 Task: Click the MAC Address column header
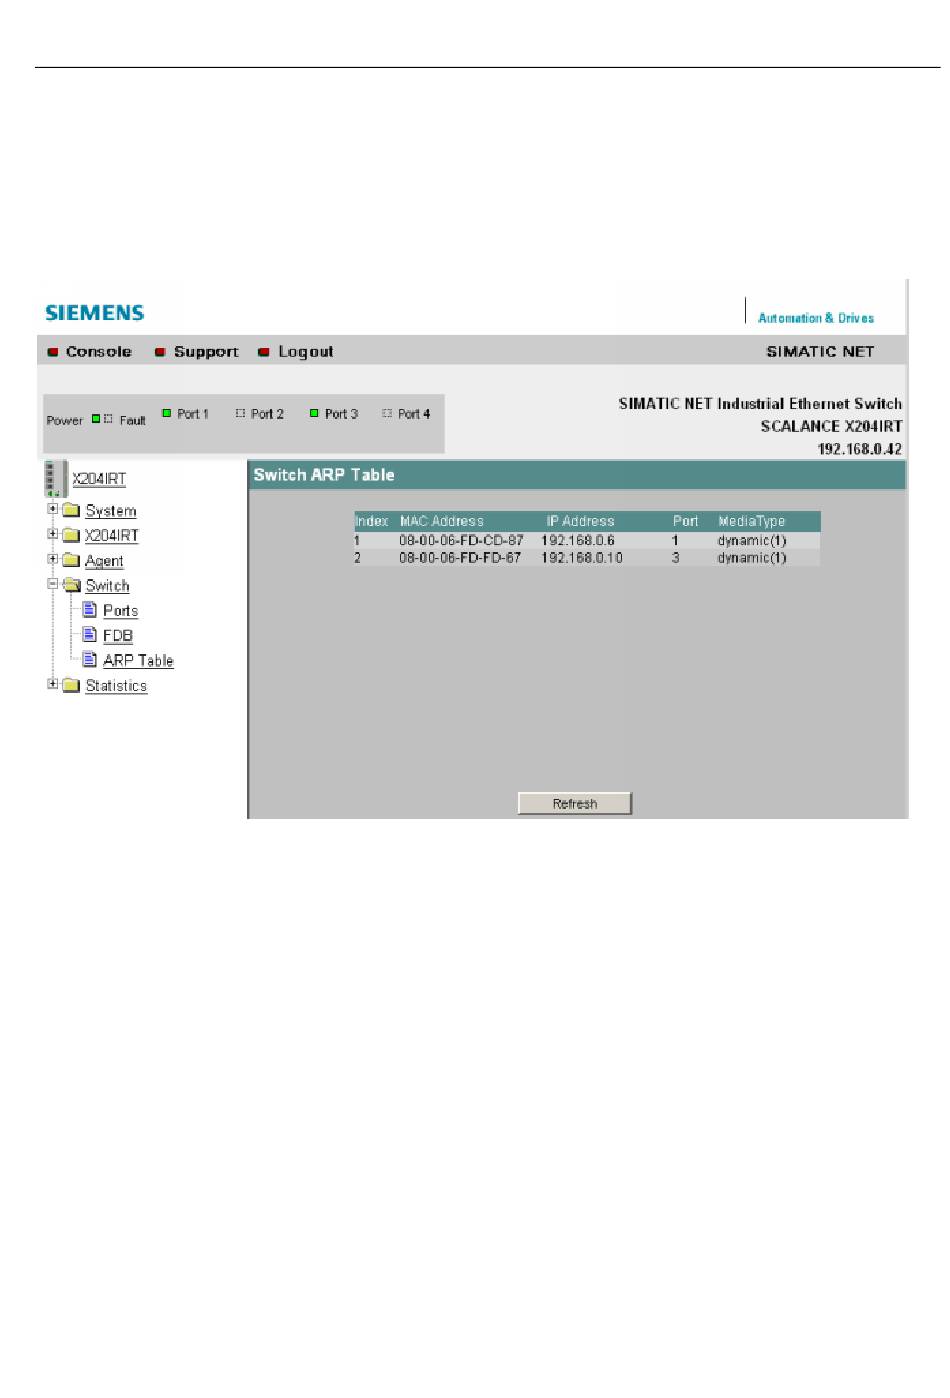[441, 521]
